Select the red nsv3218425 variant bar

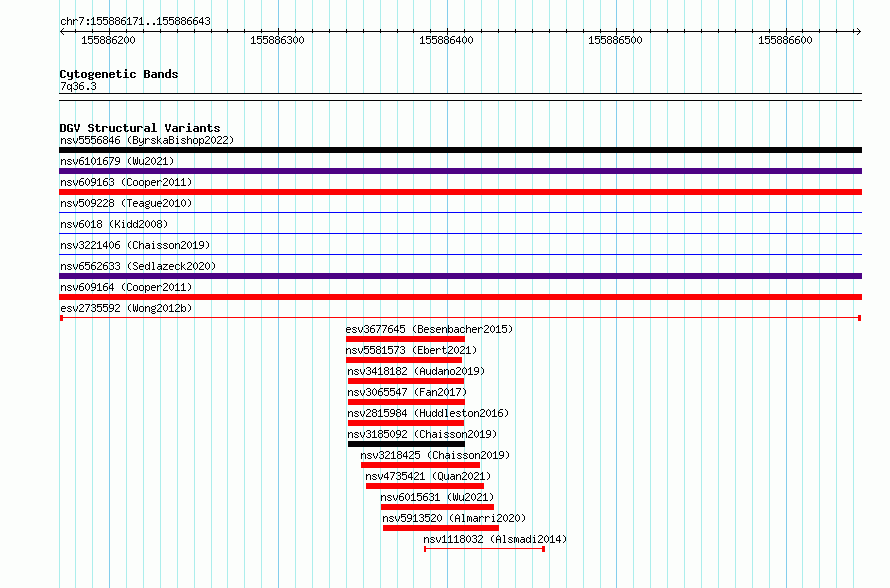[421, 465]
